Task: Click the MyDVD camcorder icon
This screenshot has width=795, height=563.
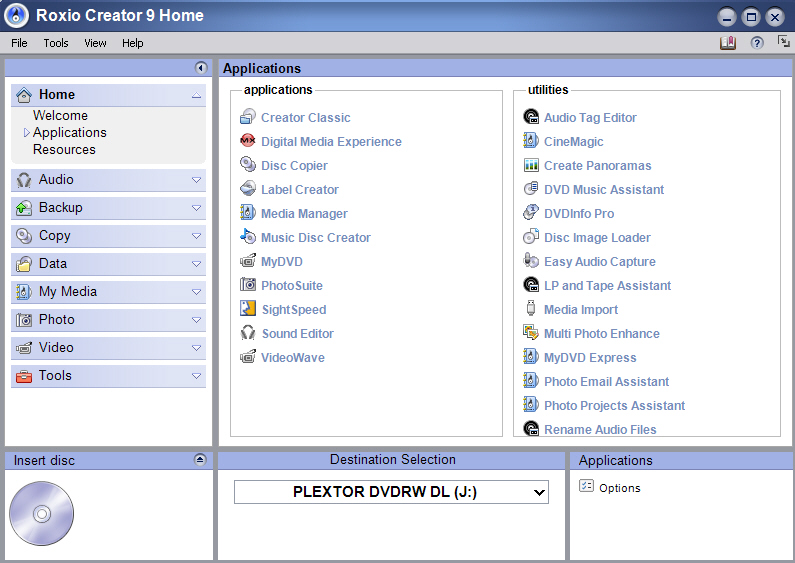Action: point(247,261)
